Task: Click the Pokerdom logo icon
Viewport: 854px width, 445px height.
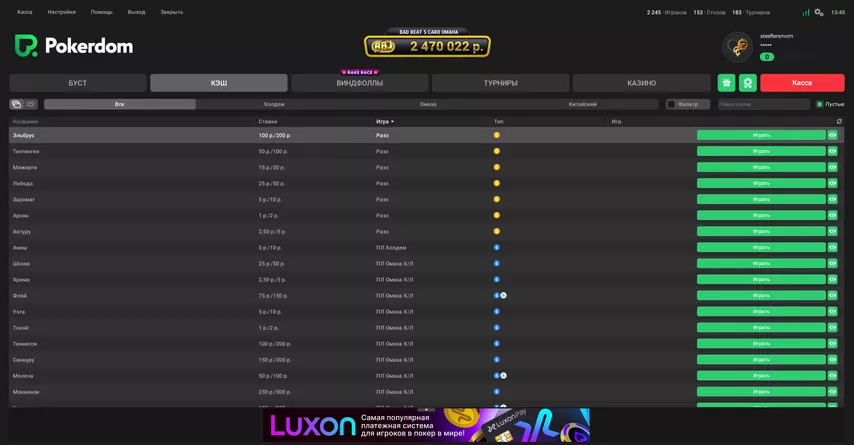Action: pyautogui.click(x=26, y=46)
